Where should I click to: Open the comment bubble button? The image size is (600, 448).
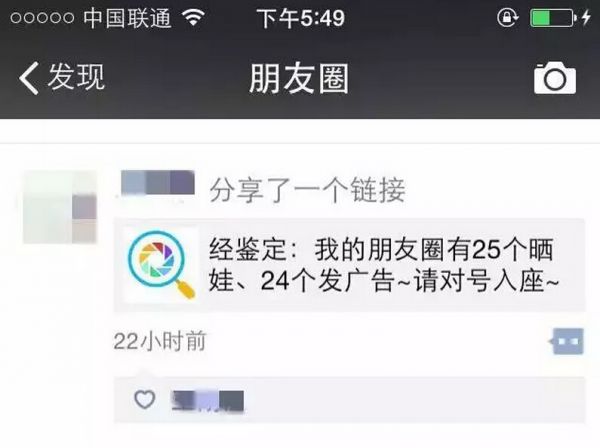click(568, 341)
